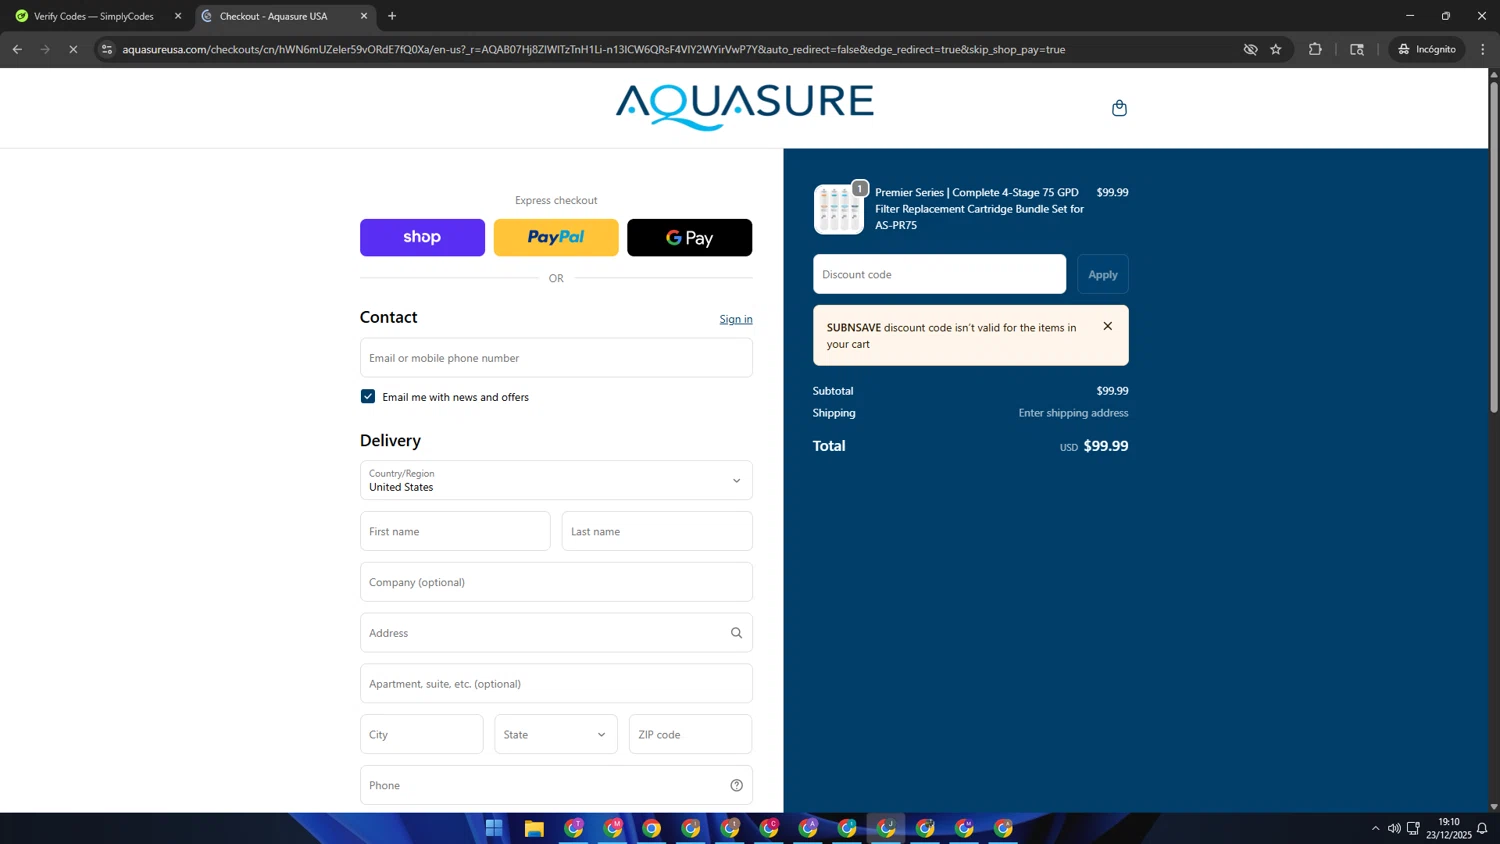Check out with Google Pay
Screen dimensions: 1500x844
tap(689, 238)
